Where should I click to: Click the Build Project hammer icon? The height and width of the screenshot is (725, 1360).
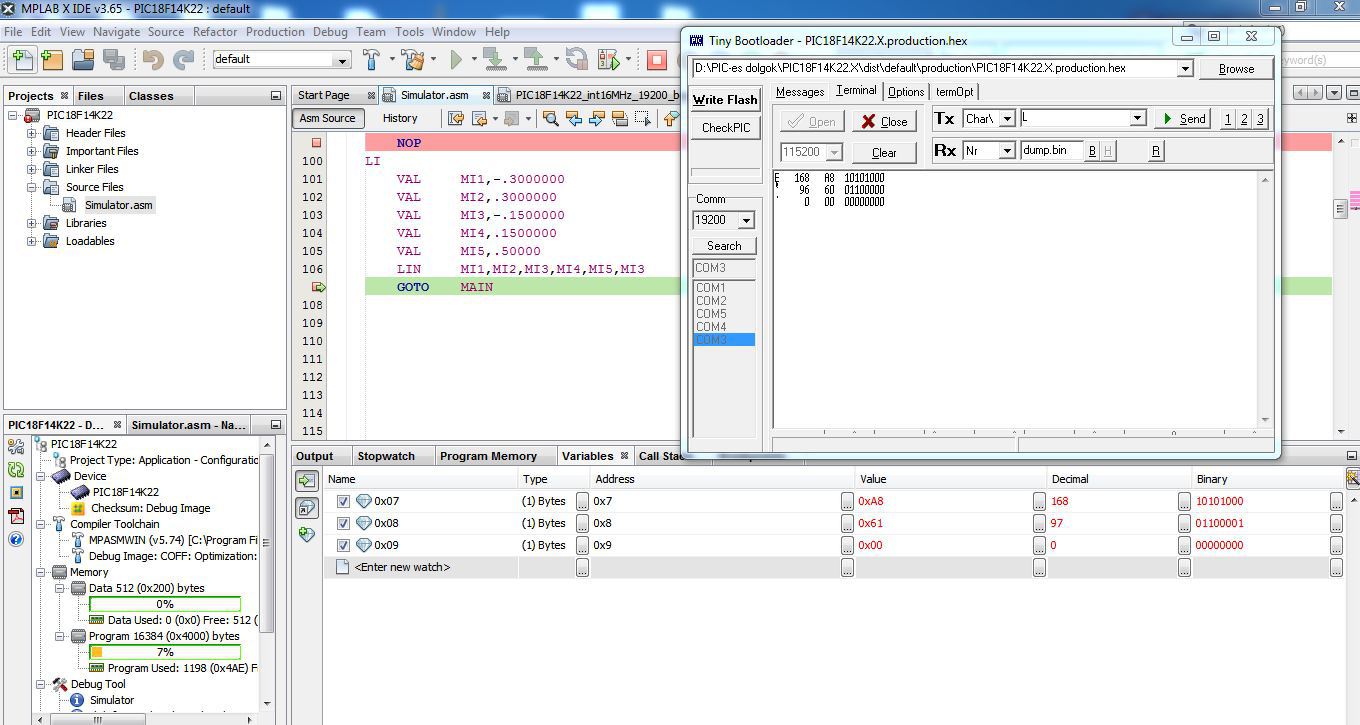[373, 60]
